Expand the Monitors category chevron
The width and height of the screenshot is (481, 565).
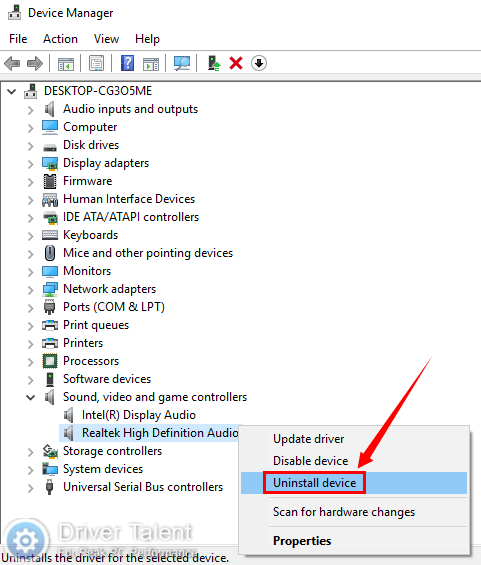coord(31,272)
